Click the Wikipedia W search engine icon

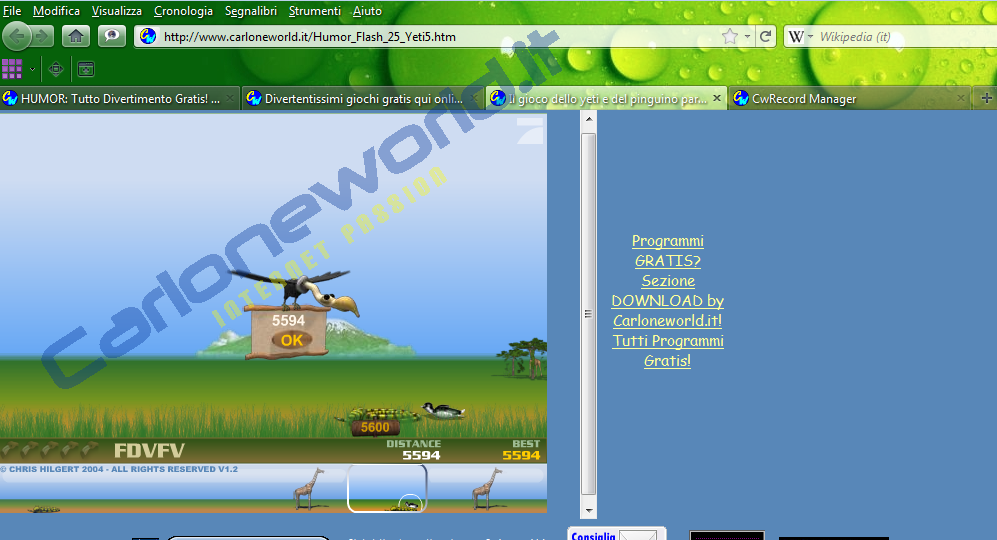pyautogui.click(x=796, y=37)
